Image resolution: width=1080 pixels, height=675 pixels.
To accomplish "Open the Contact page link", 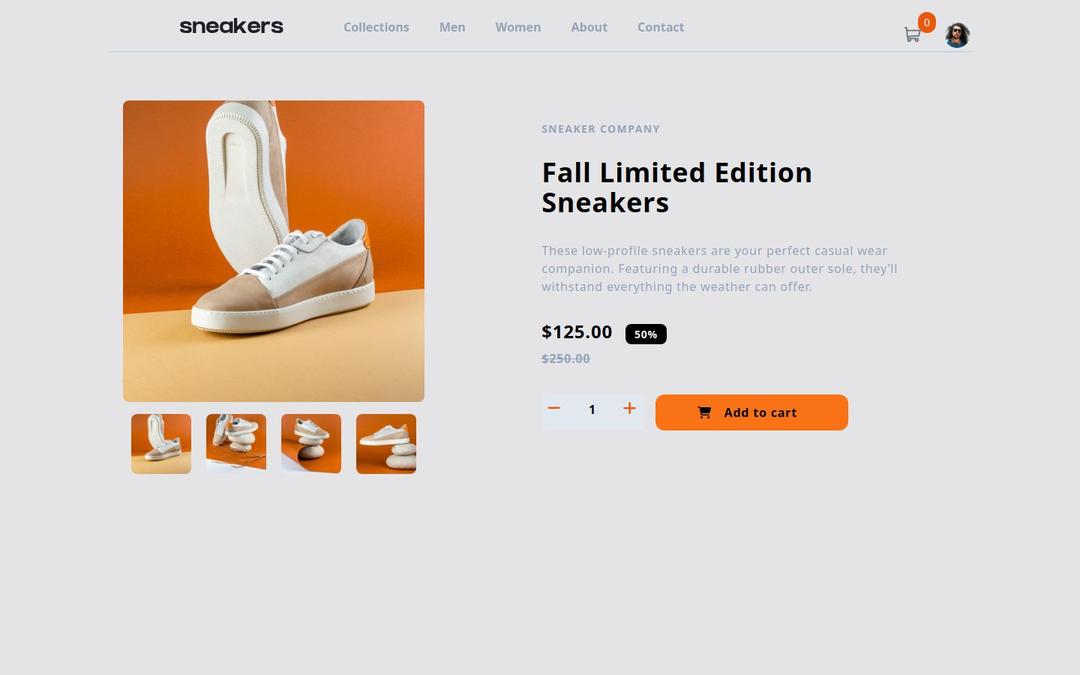I will click(x=661, y=27).
